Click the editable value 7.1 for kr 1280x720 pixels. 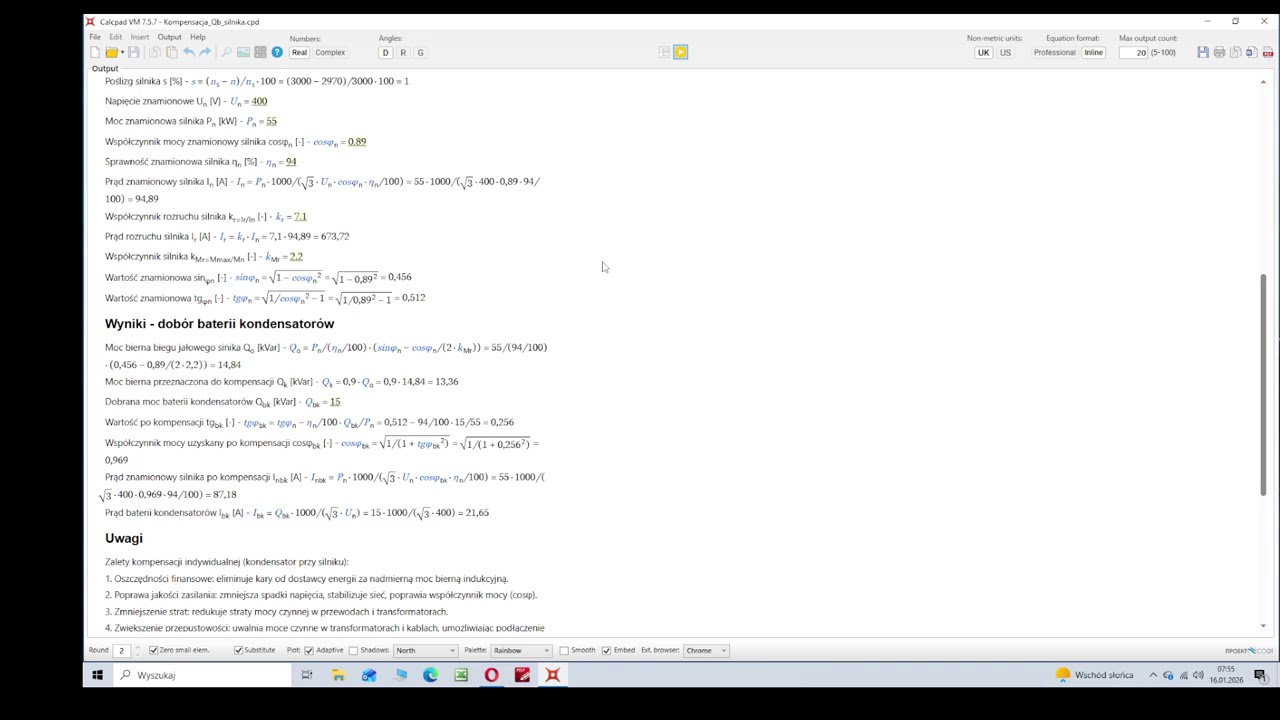tap(300, 216)
